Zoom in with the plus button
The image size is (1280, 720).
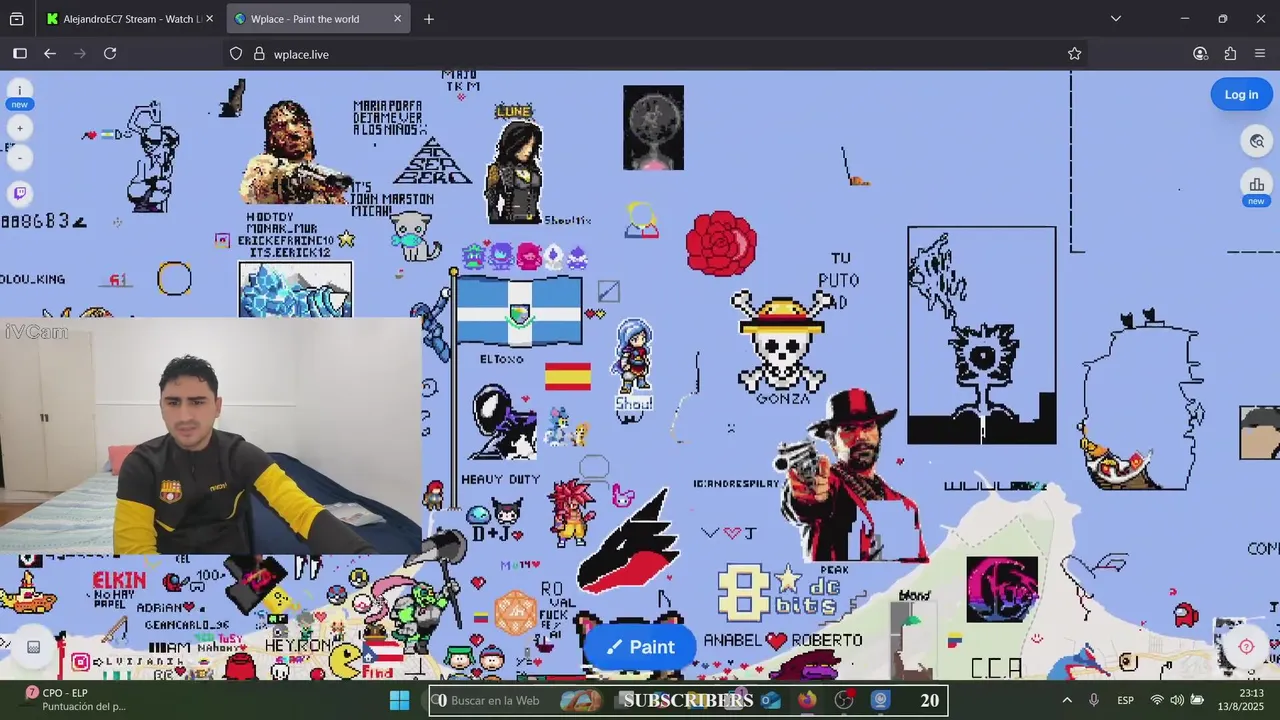19,128
